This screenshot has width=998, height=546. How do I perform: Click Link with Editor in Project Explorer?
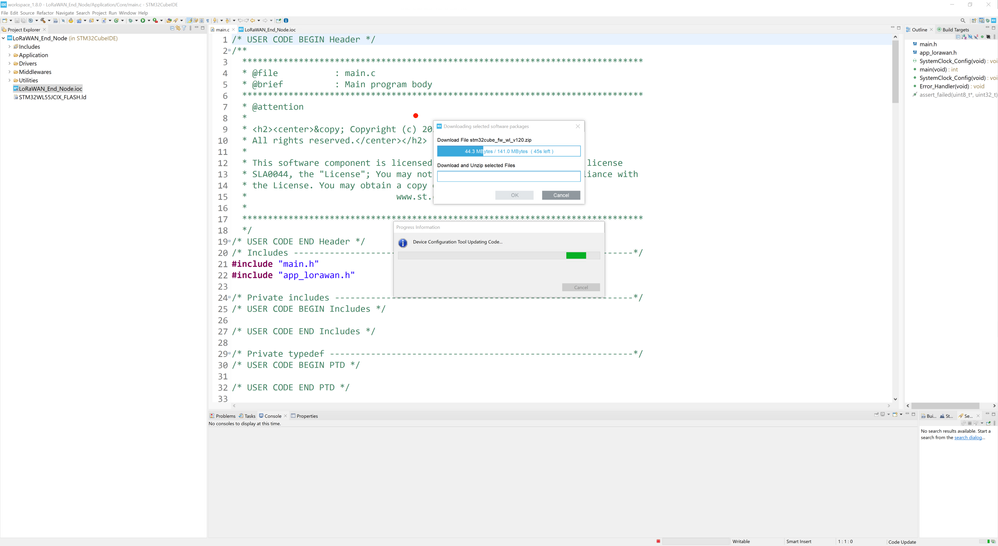pos(178,29)
